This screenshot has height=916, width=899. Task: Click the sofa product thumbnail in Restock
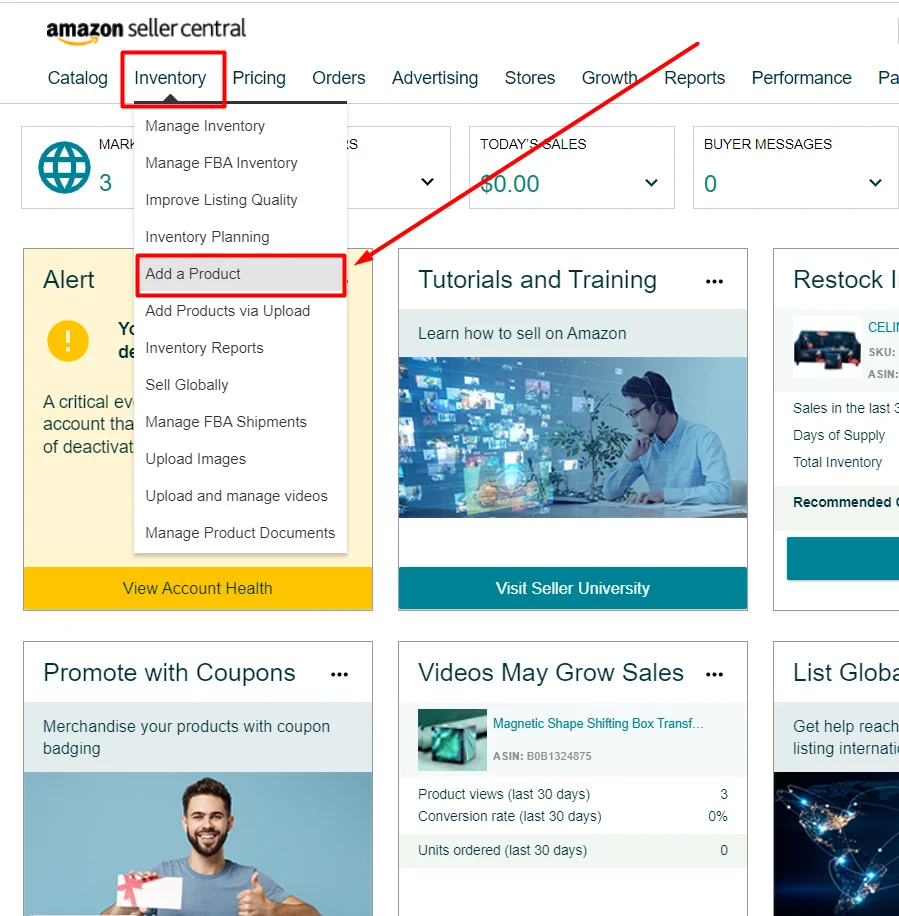pos(827,349)
